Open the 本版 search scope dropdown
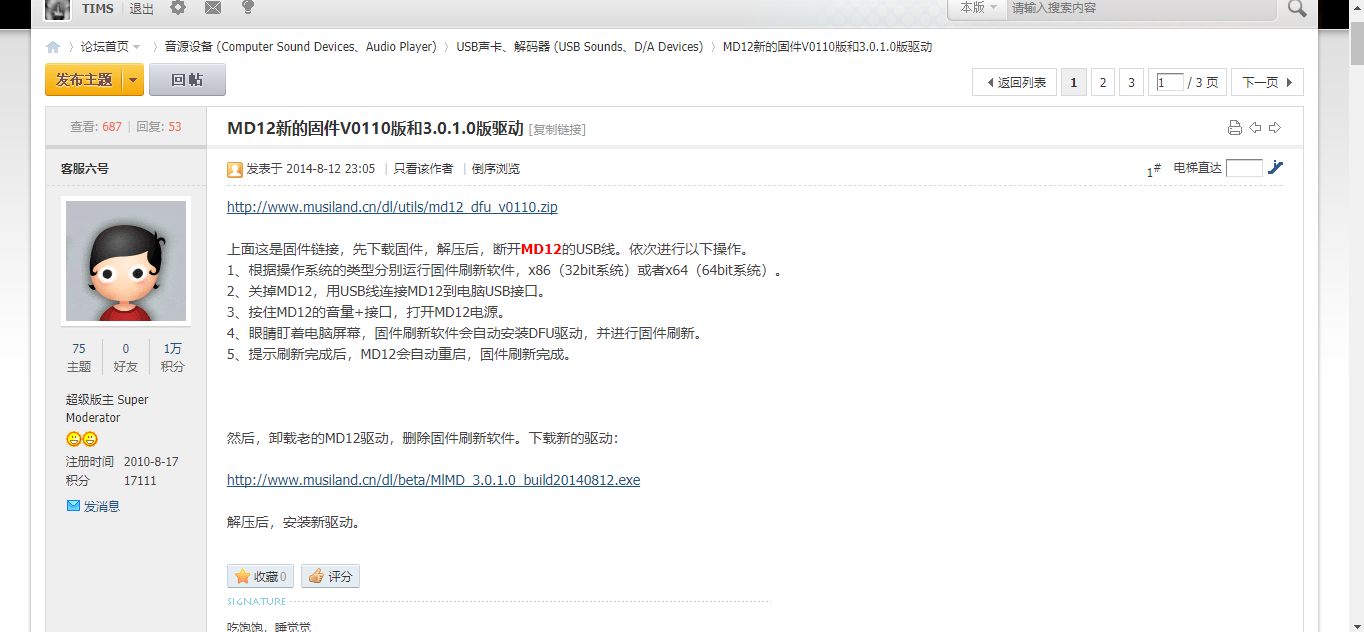 976,8
